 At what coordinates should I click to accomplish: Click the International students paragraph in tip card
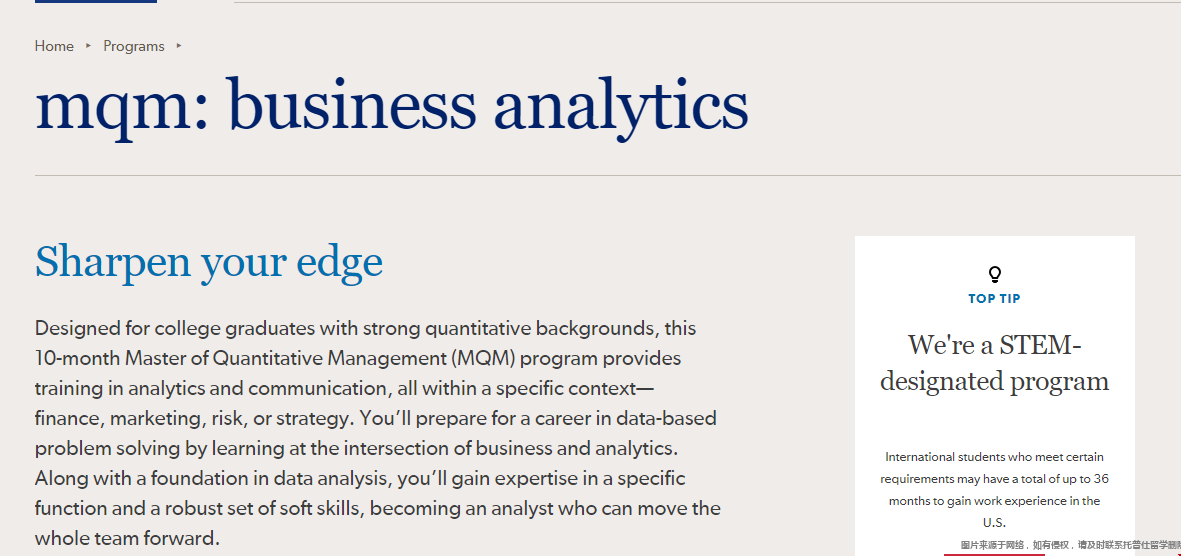tap(994, 490)
